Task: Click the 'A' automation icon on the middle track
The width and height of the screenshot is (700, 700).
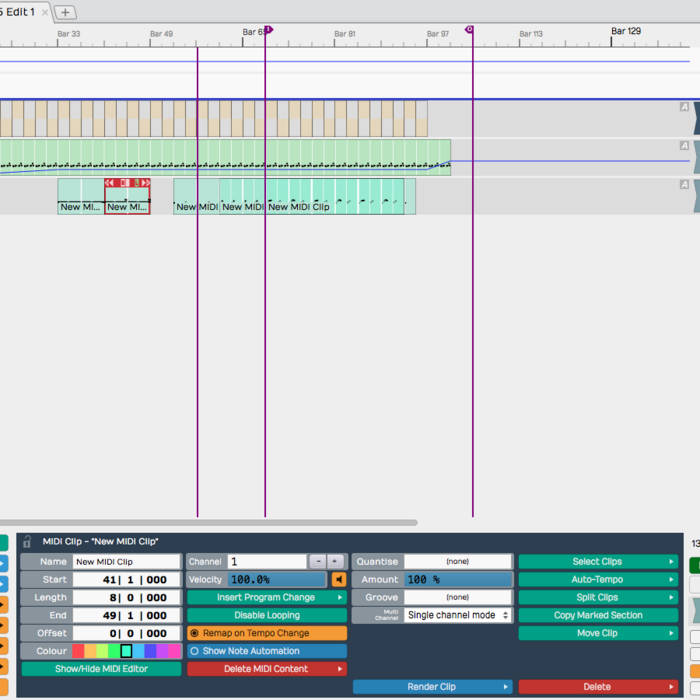Action: tap(684, 146)
